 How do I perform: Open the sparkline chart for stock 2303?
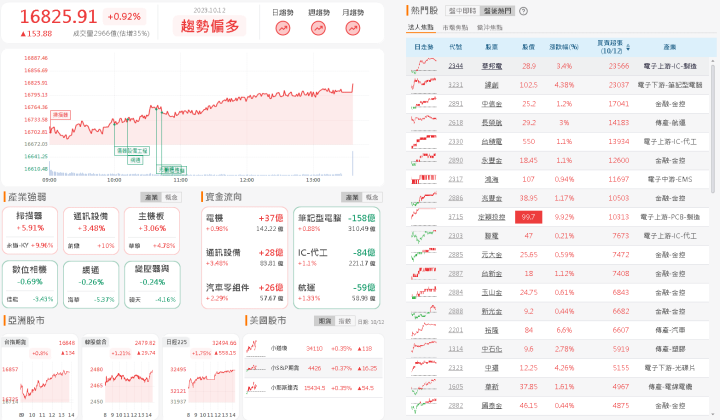(x=424, y=235)
